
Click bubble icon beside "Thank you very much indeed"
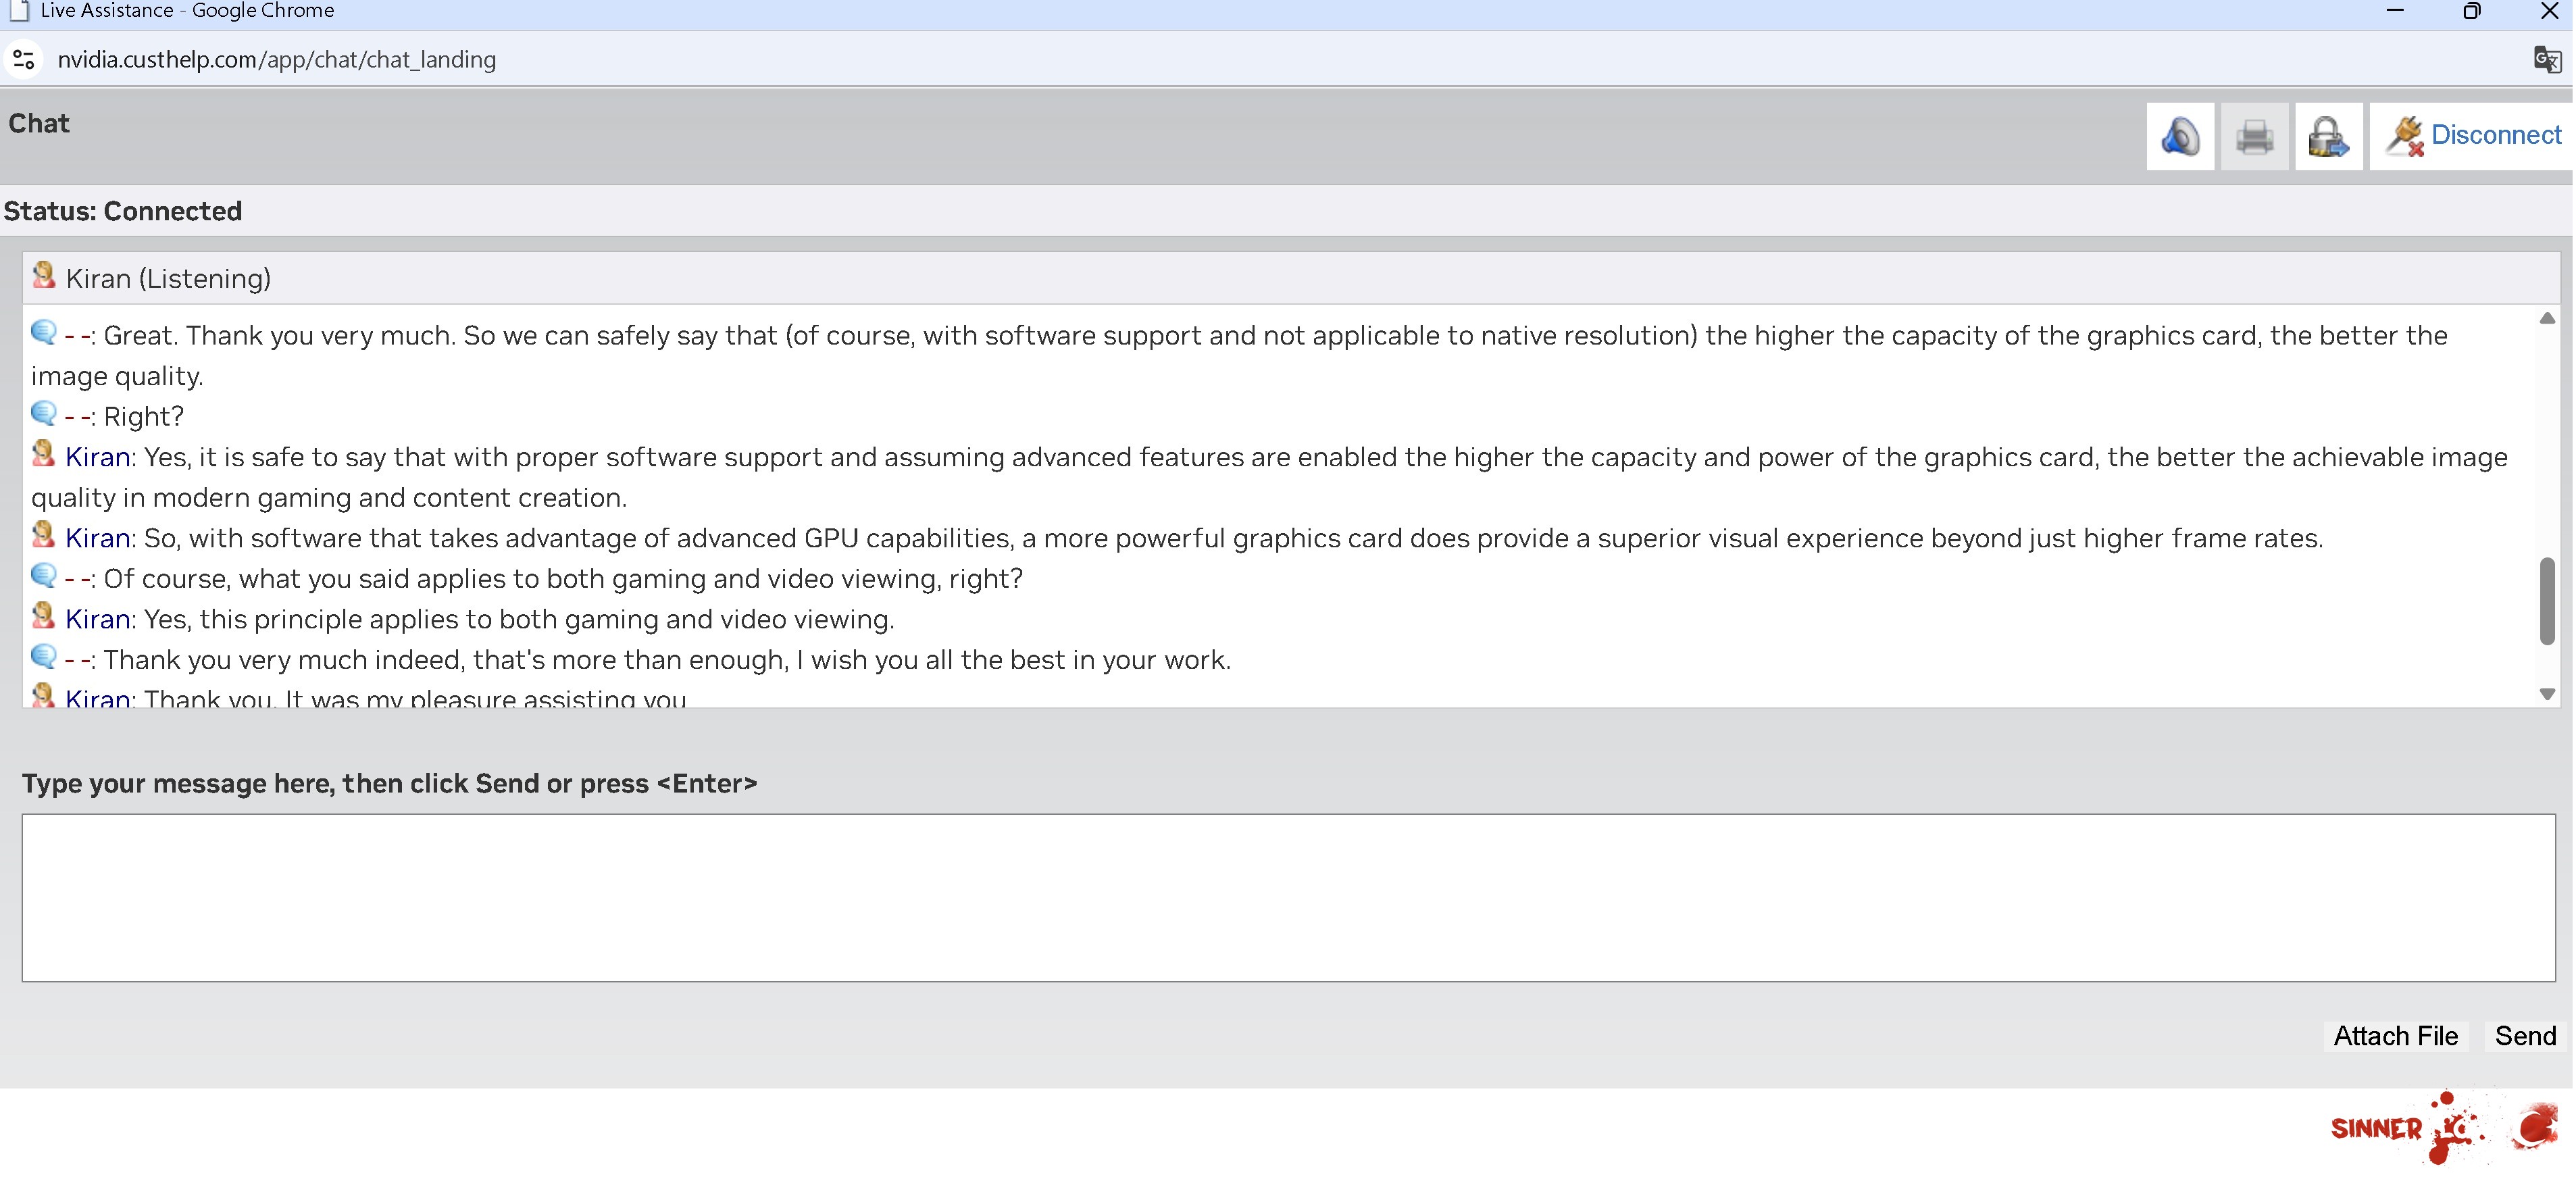[x=44, y=657]
